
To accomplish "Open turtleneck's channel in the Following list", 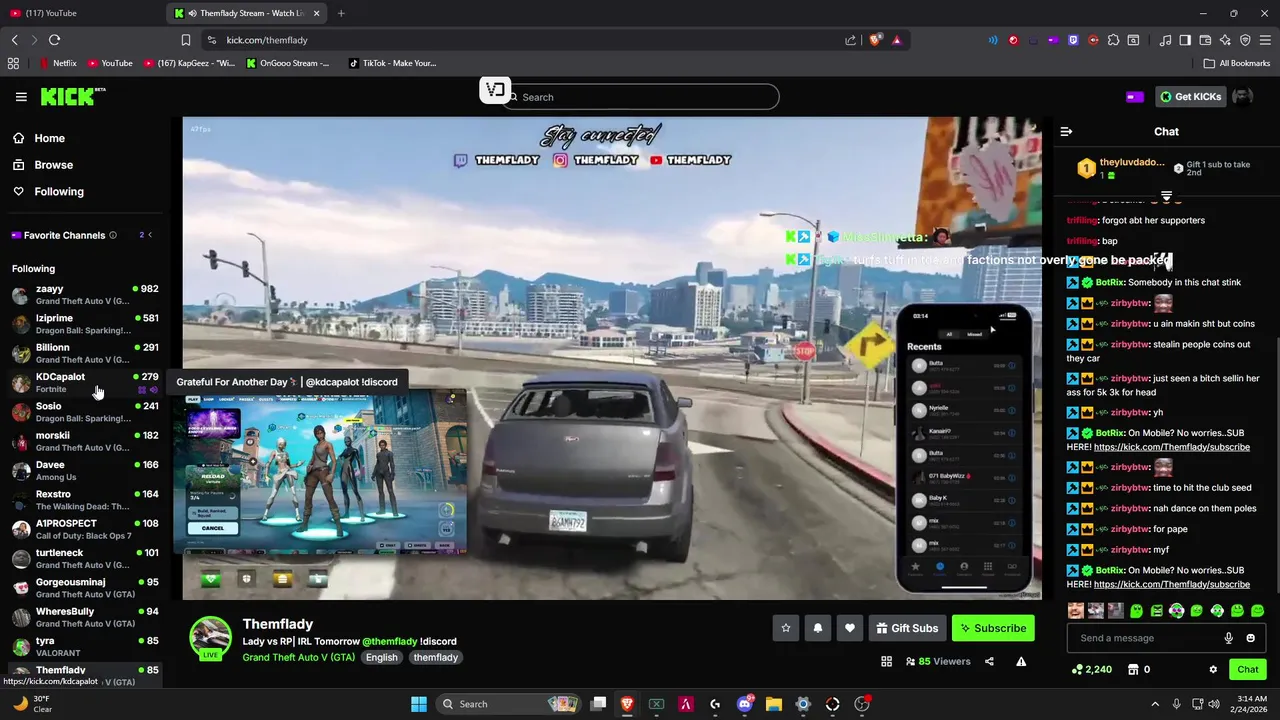I will (x=84, y=558).
